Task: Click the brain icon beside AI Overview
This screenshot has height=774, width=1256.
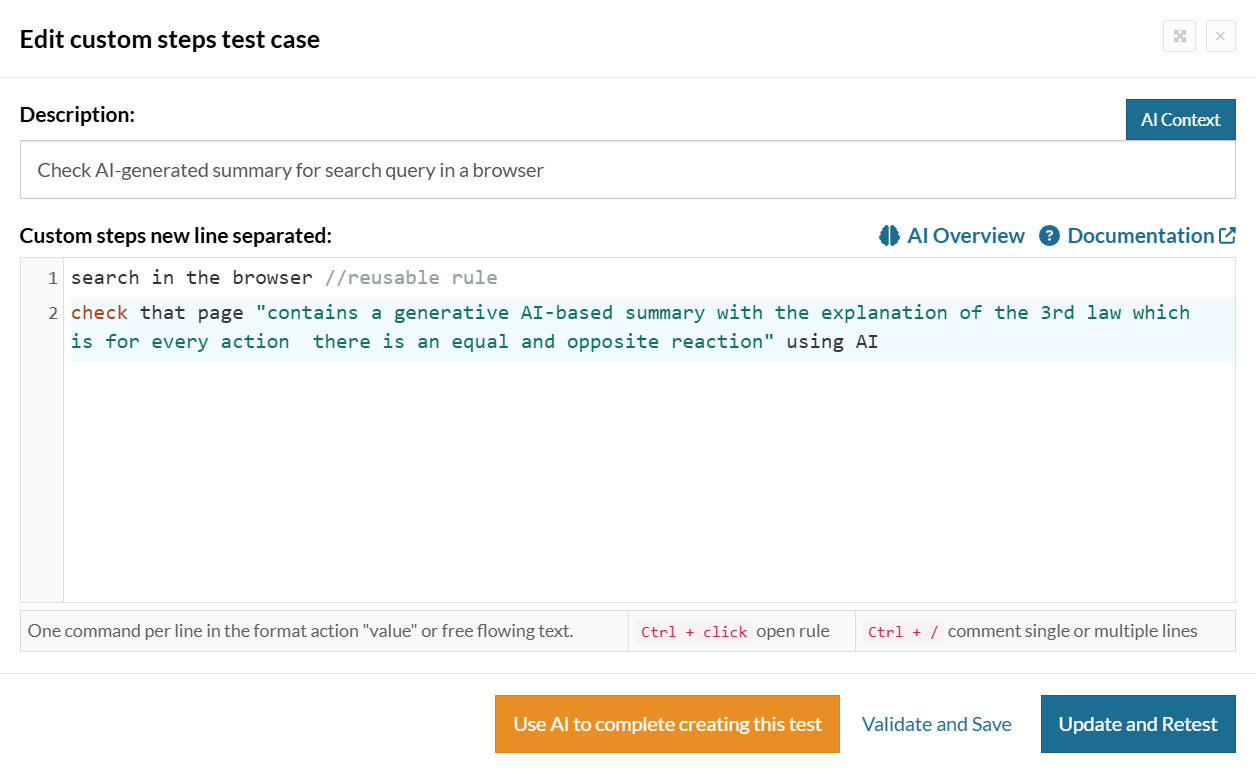Action: 889,236
